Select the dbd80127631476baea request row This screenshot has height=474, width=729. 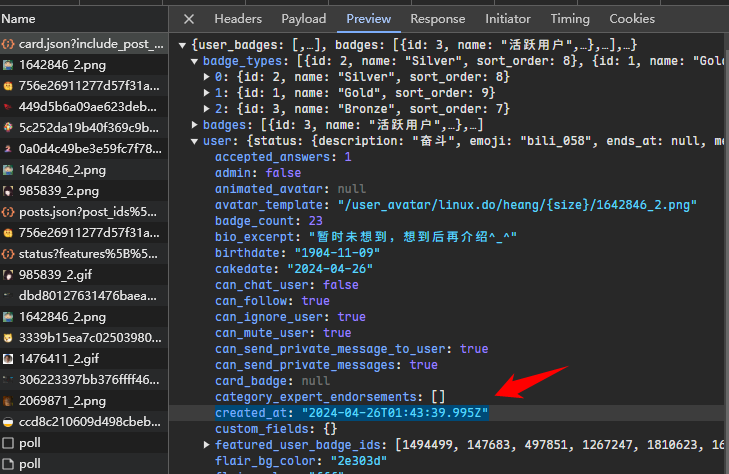click(84, 296)
